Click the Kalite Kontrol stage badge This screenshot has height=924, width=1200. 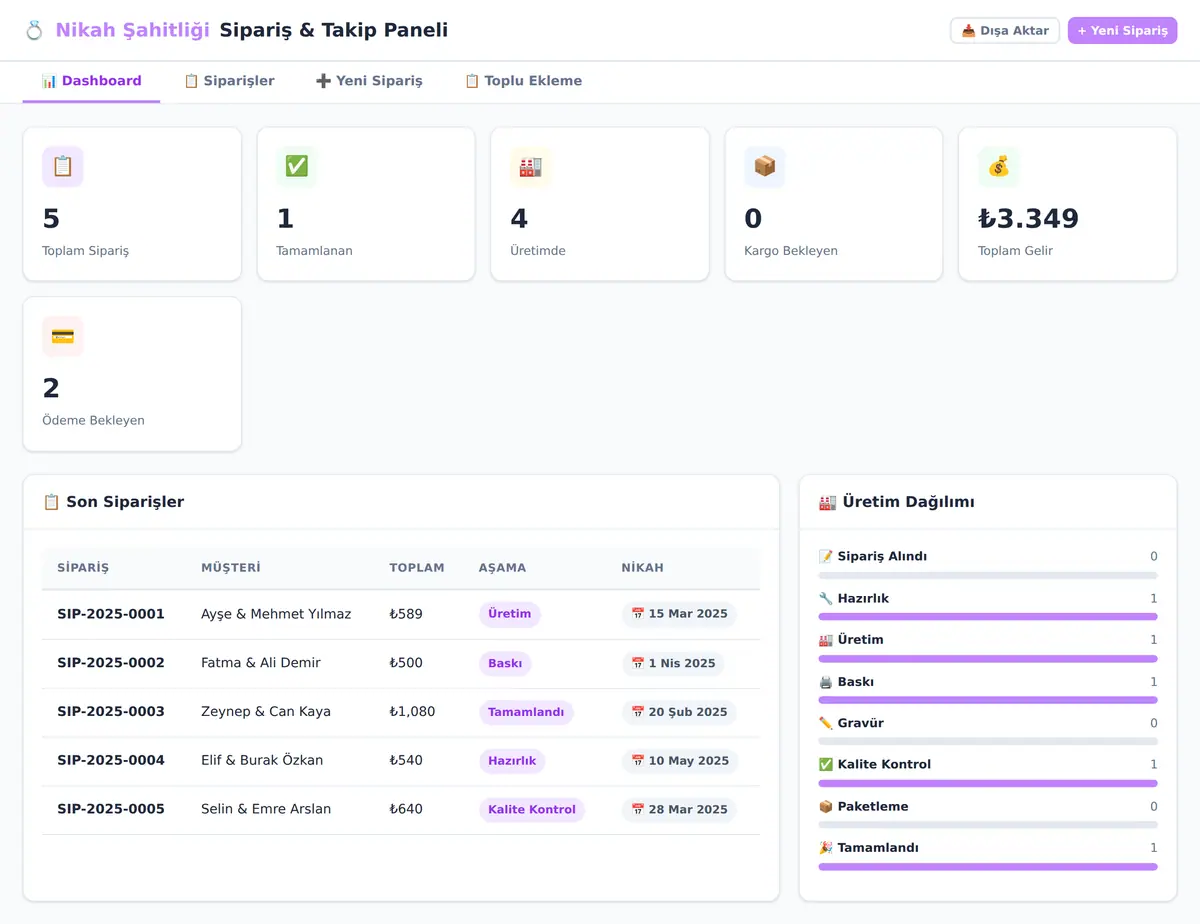[x=531, y=809]
